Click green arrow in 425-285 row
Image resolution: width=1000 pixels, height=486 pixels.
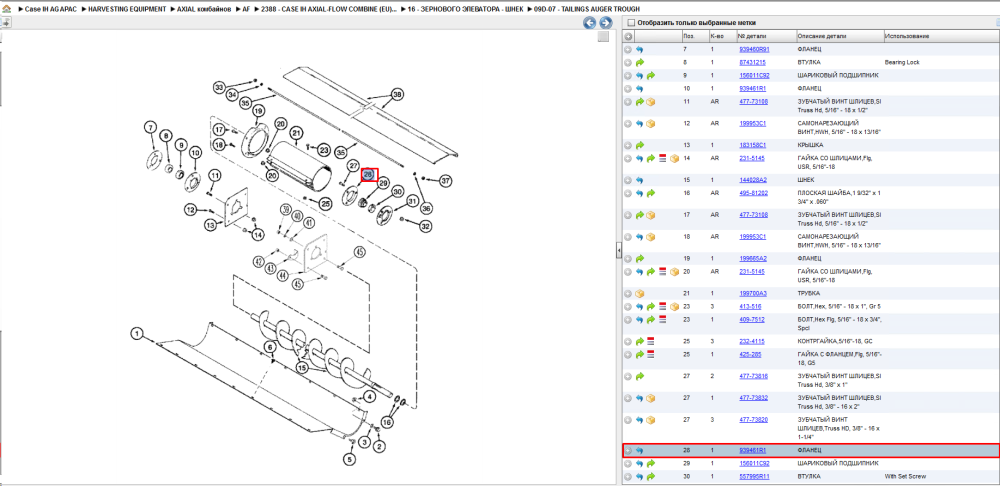tap(640, 354)
